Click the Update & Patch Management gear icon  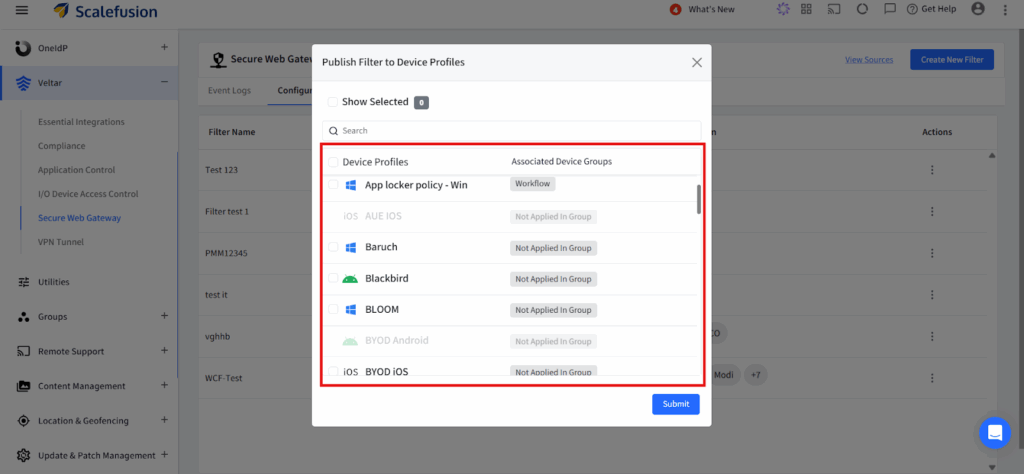[24, 455]
